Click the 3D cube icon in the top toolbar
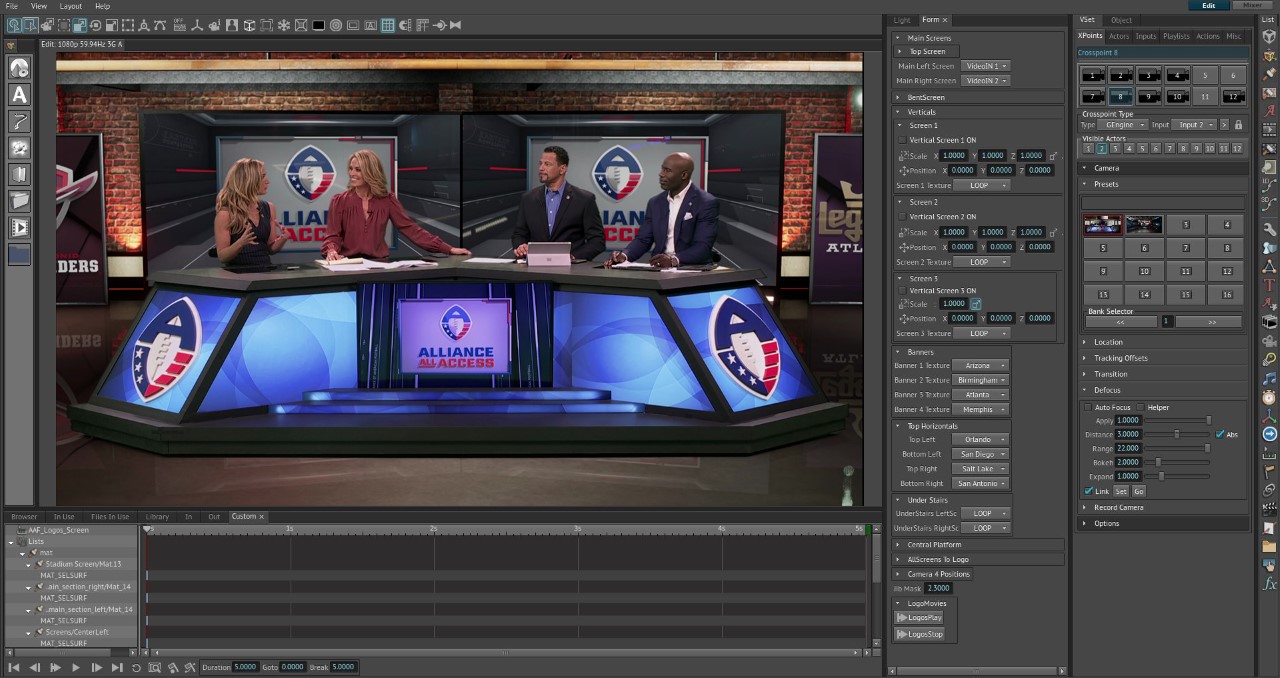This screenshot has width=1280, height=678. (x=250, y=25)
